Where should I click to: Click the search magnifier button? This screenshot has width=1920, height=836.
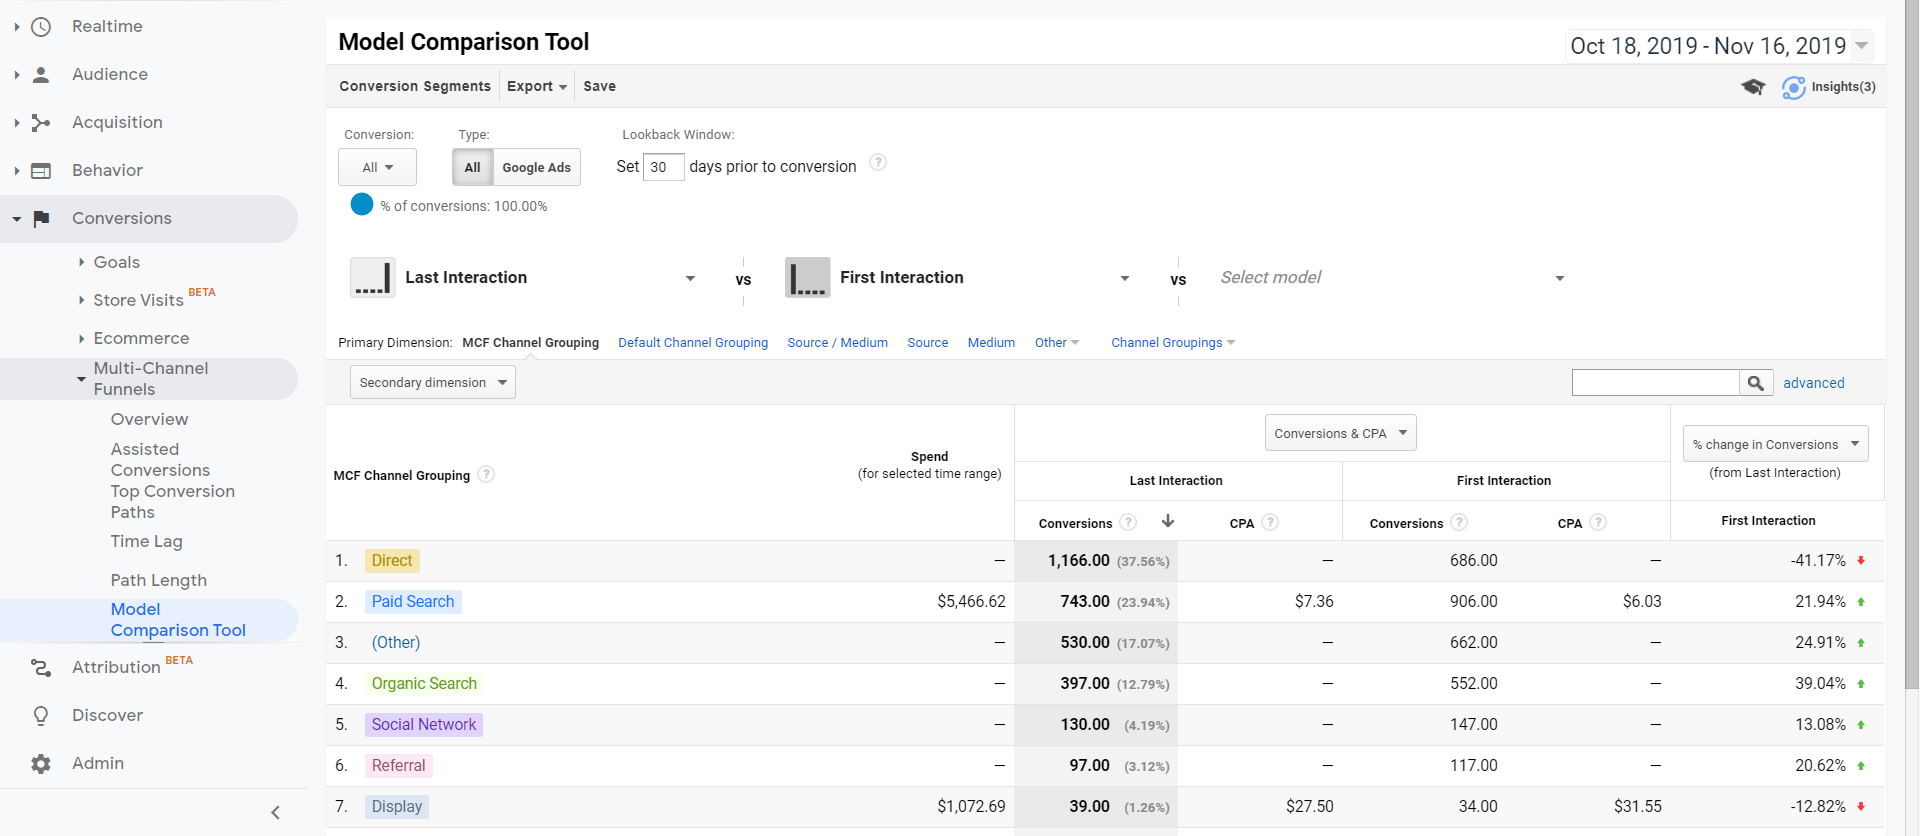1755,383
